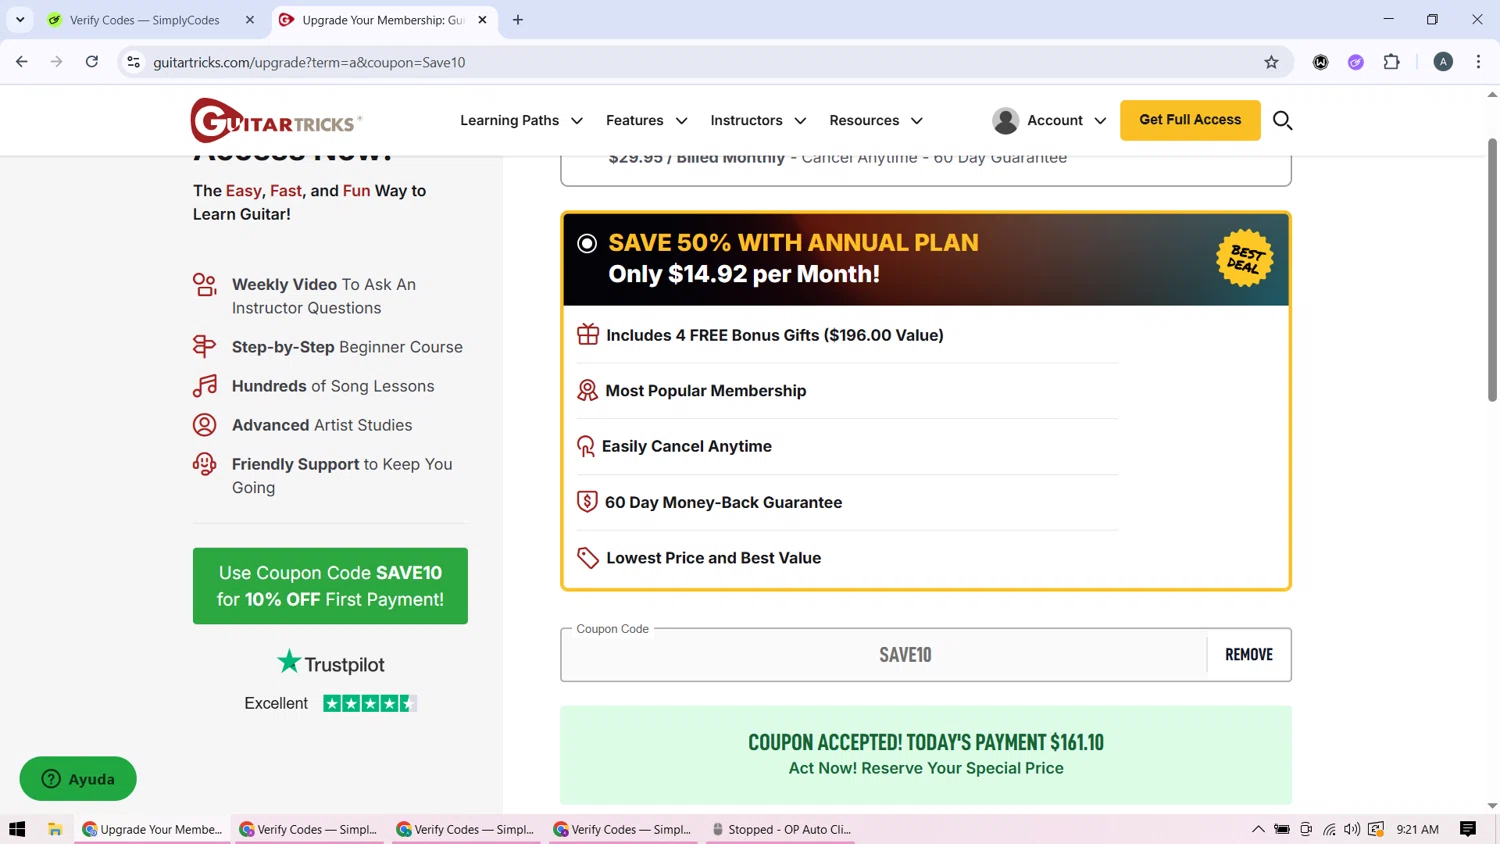Open File Explorer from the taskbar
The height and width of the screenshot is (844, 1500).
tap(55, 829)
